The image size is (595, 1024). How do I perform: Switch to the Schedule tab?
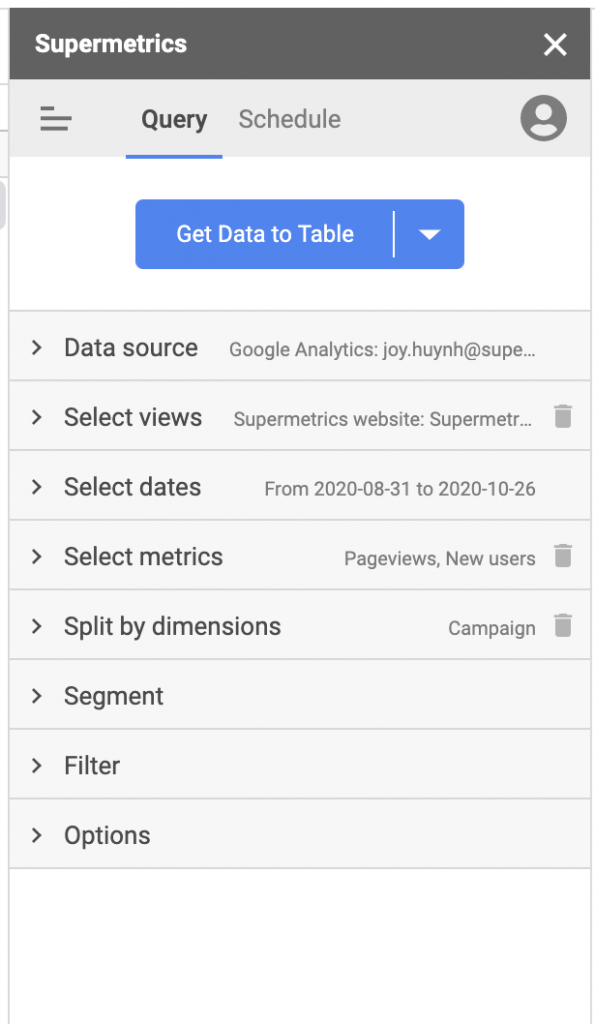click(289, 120)
